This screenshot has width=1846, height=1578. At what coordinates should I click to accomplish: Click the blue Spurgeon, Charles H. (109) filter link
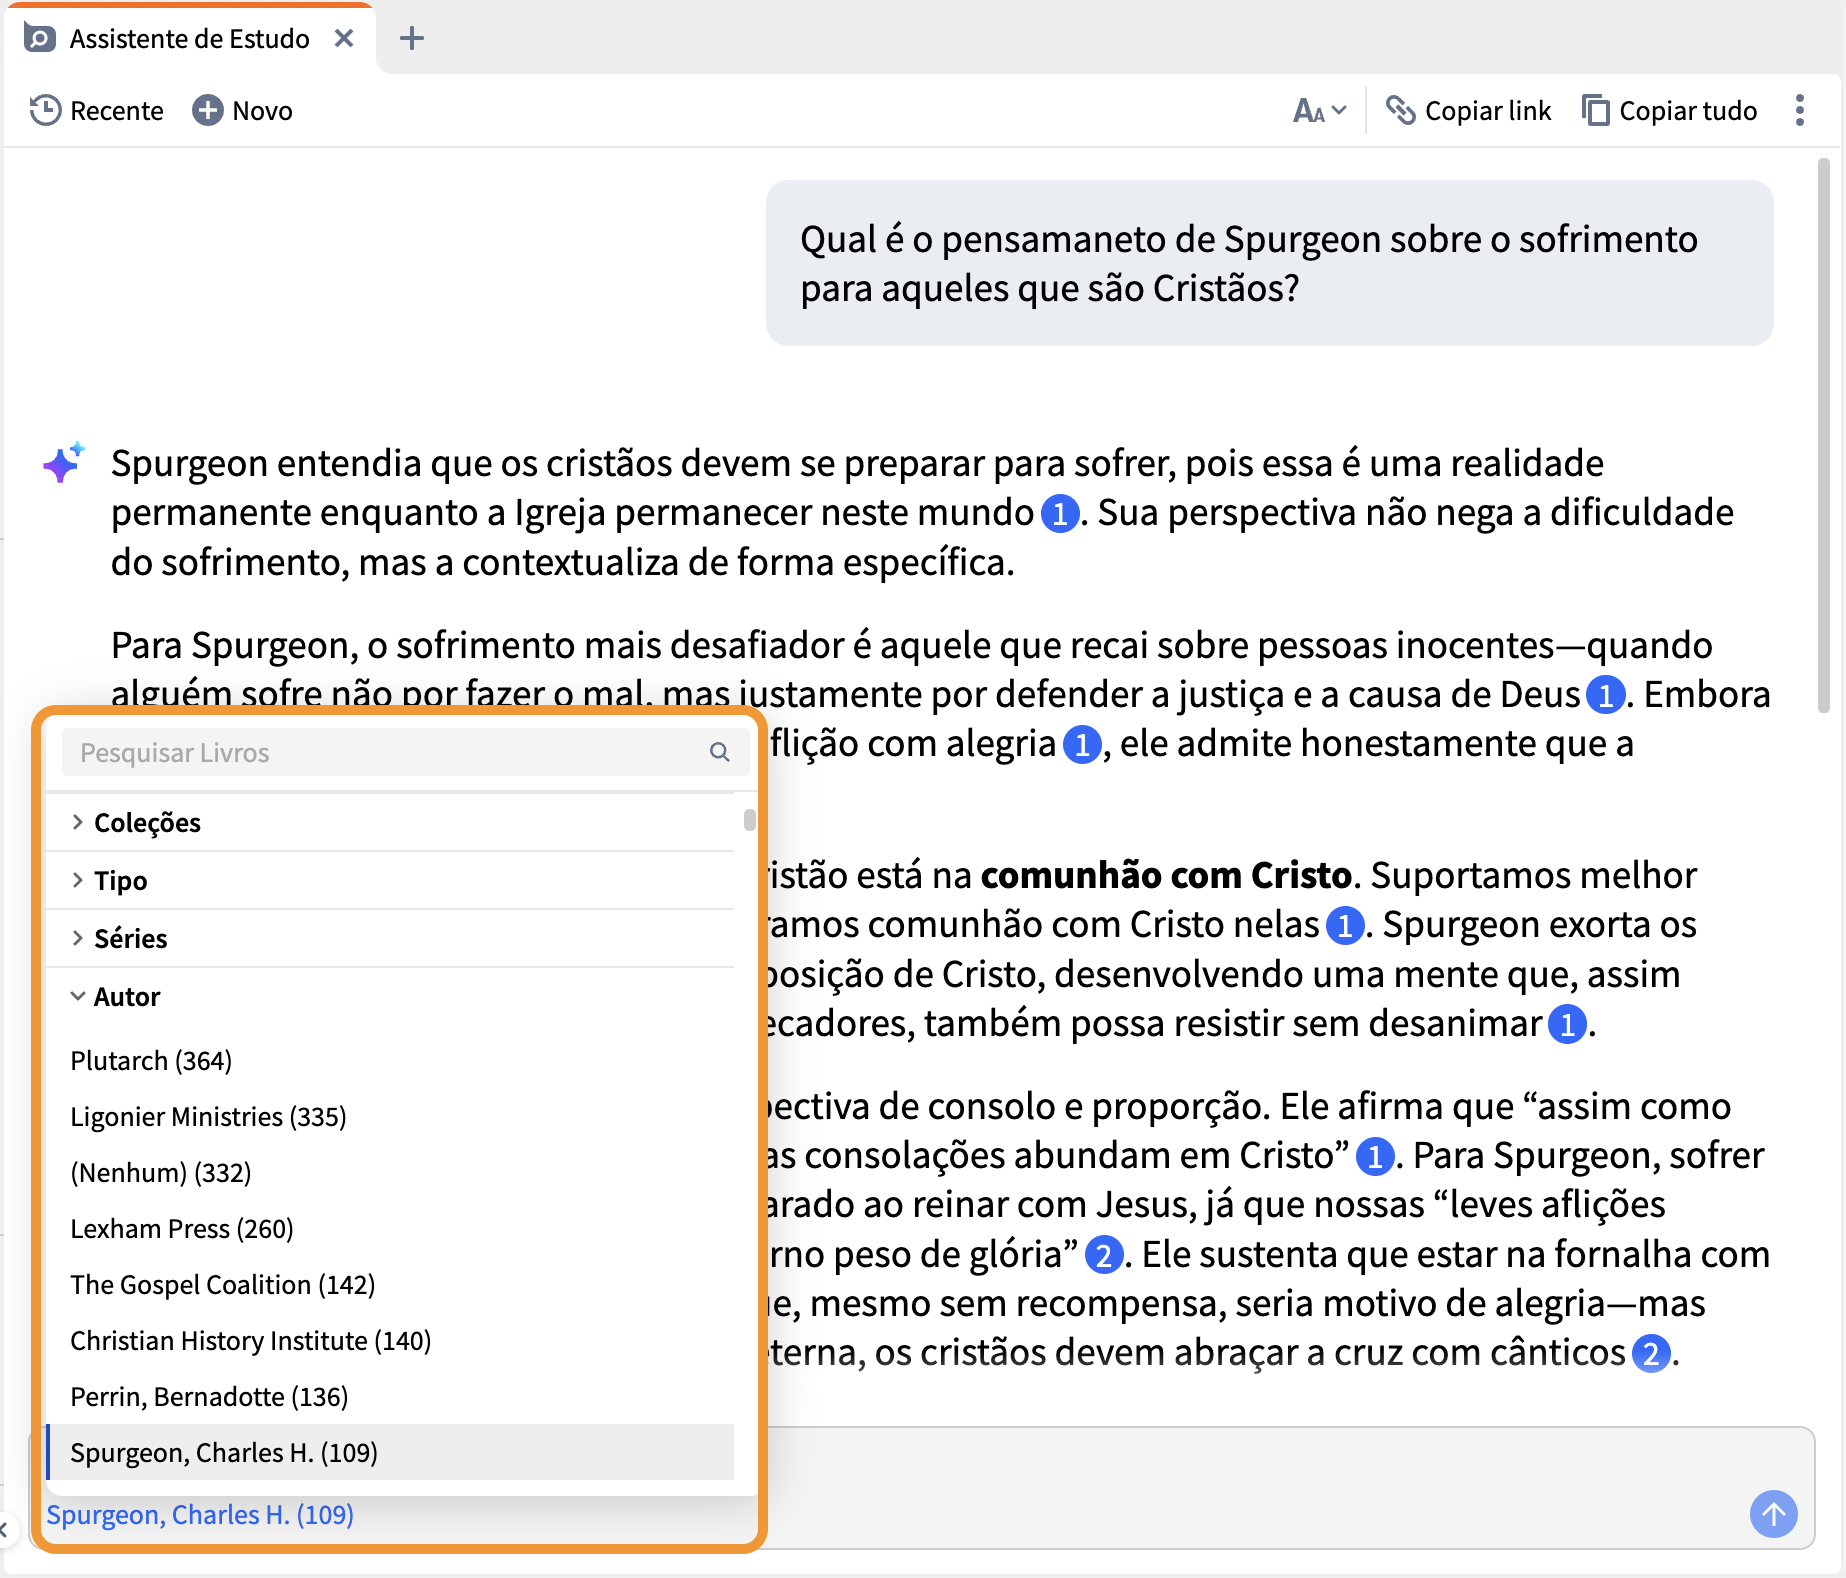point(200,1516)
